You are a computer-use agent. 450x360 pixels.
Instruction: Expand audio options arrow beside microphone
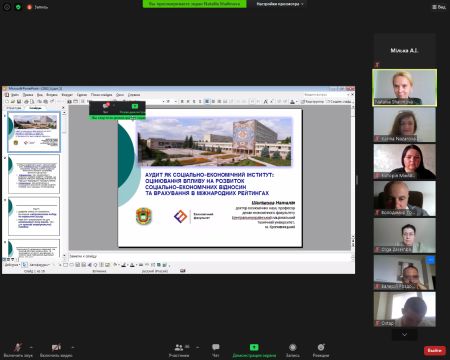tap(31, 347)
